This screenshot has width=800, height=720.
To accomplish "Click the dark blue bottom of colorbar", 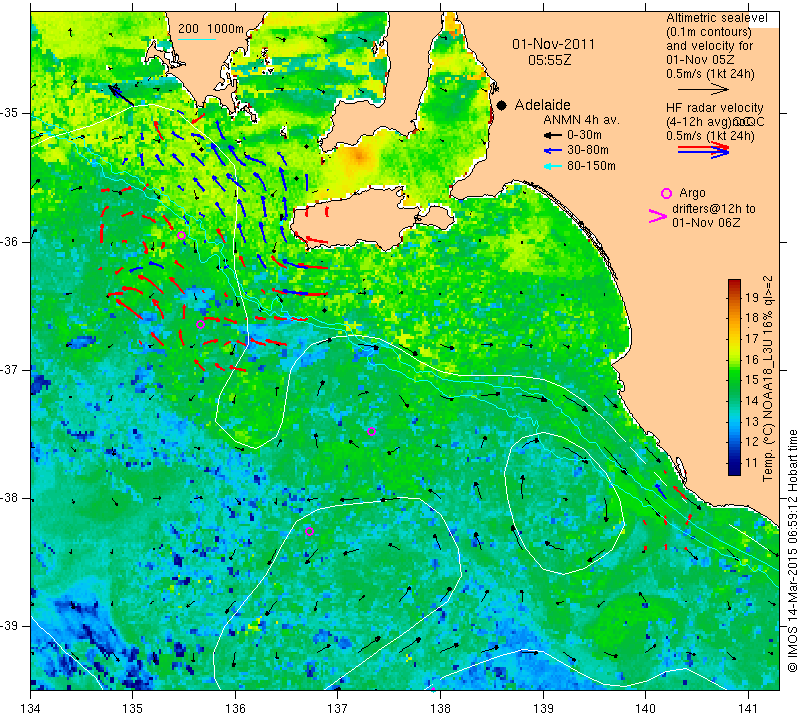I will (x=734, y=470).
